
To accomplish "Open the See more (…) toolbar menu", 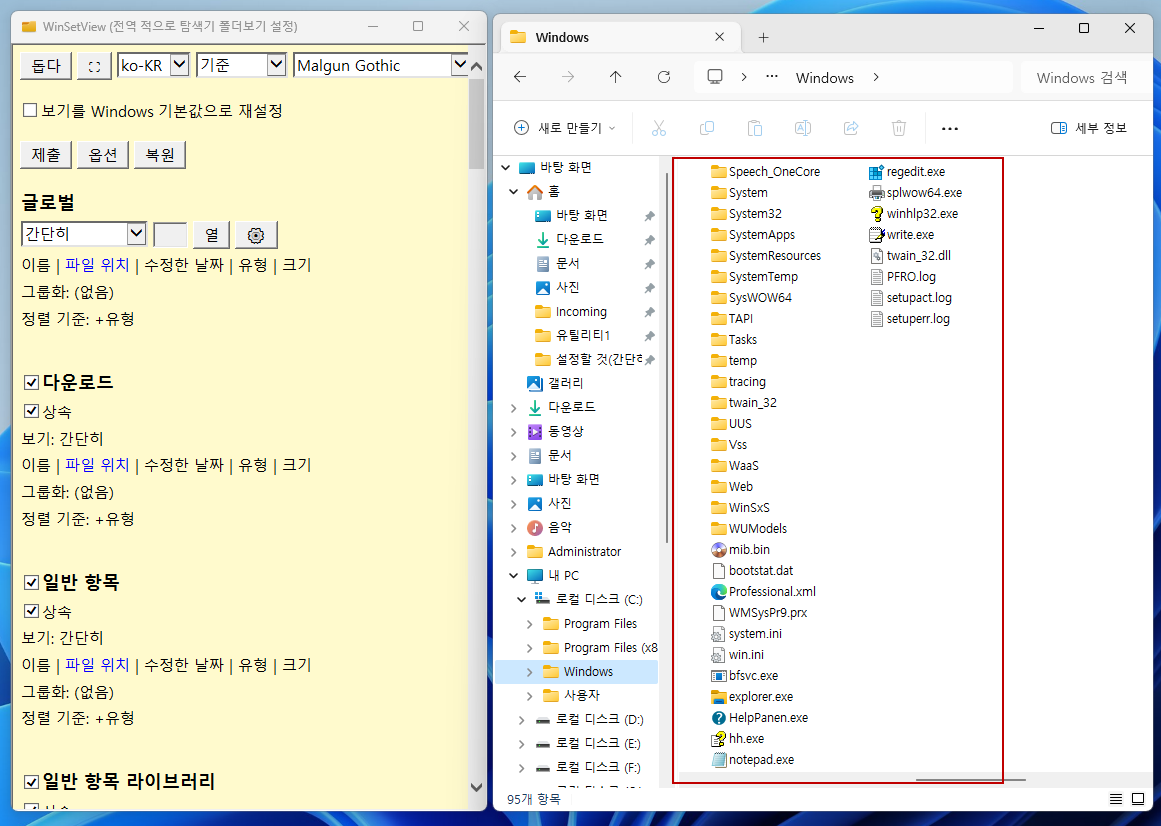I will [x=950, y=129].
